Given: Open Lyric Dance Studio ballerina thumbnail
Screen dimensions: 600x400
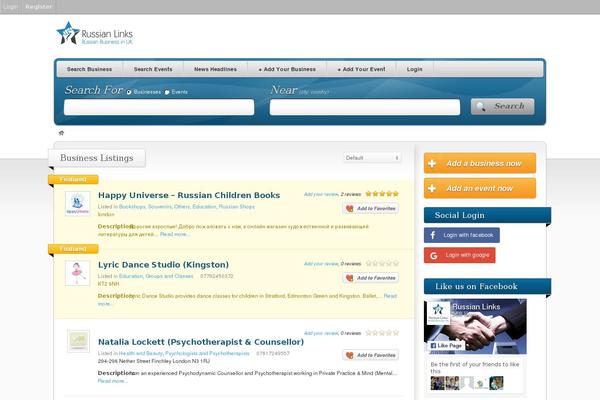Looking at the screenshot, I should pyautogui.click(x=78, y=273).
